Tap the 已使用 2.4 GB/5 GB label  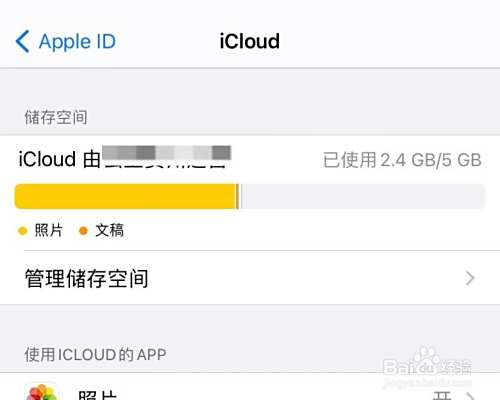click(402, 160)
